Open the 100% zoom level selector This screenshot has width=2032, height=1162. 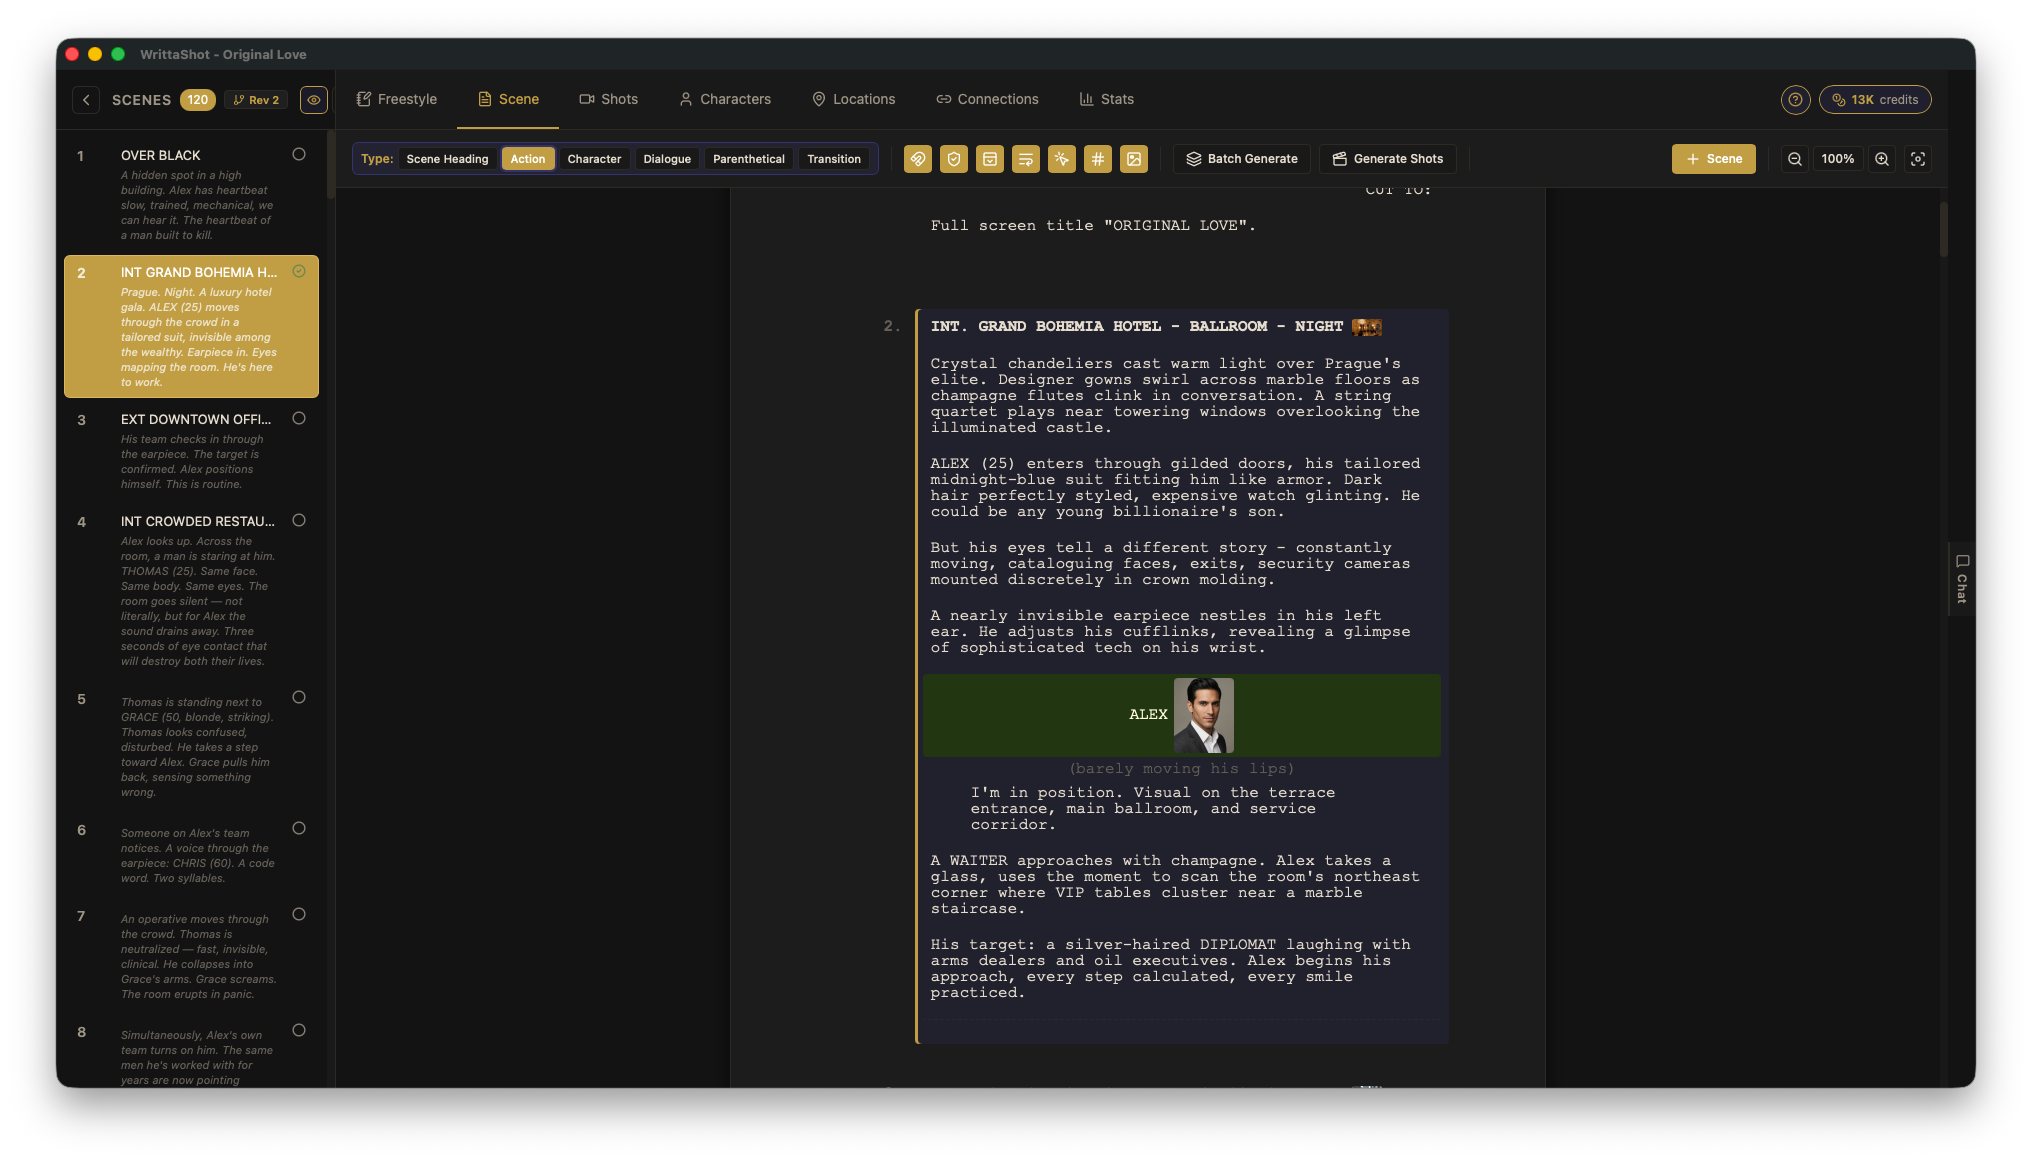coord(1837,158)
